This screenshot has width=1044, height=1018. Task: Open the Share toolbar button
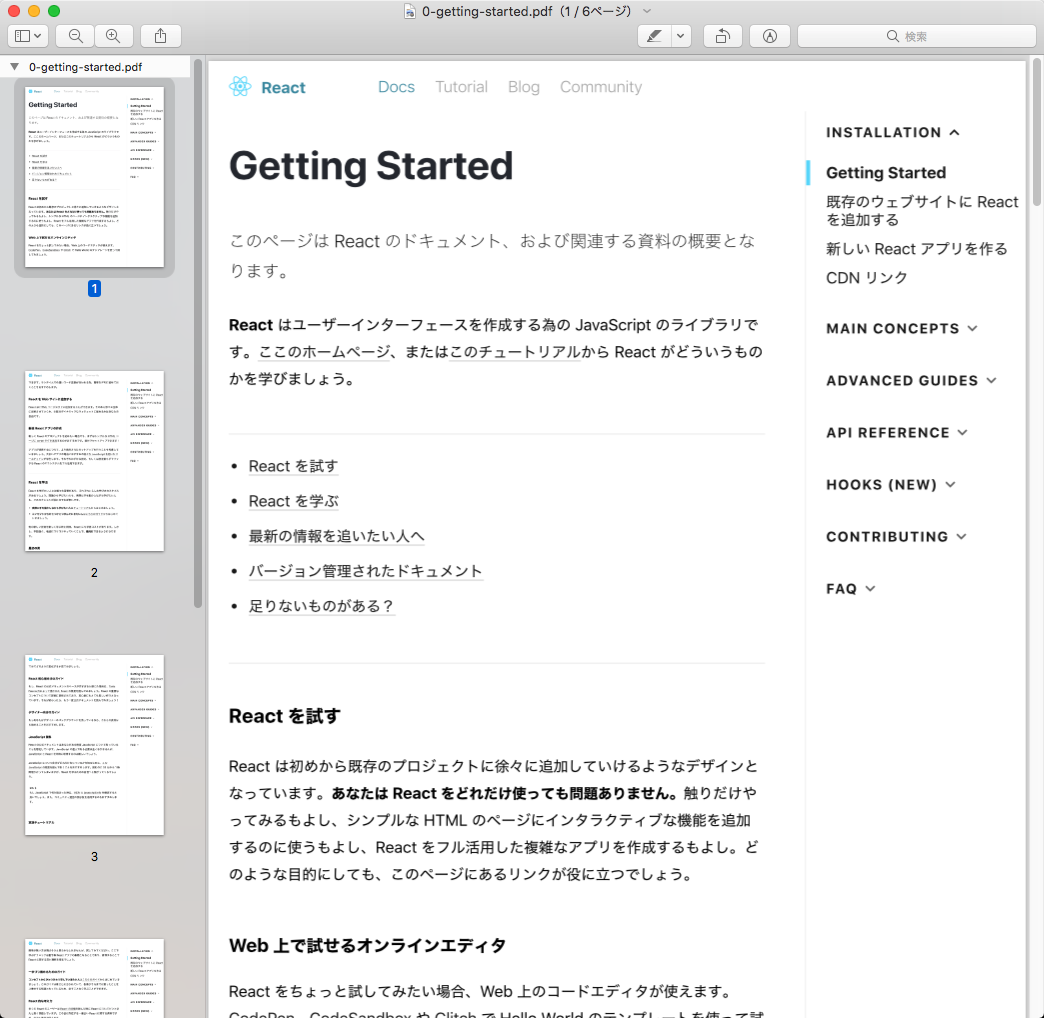pos(160,36)
